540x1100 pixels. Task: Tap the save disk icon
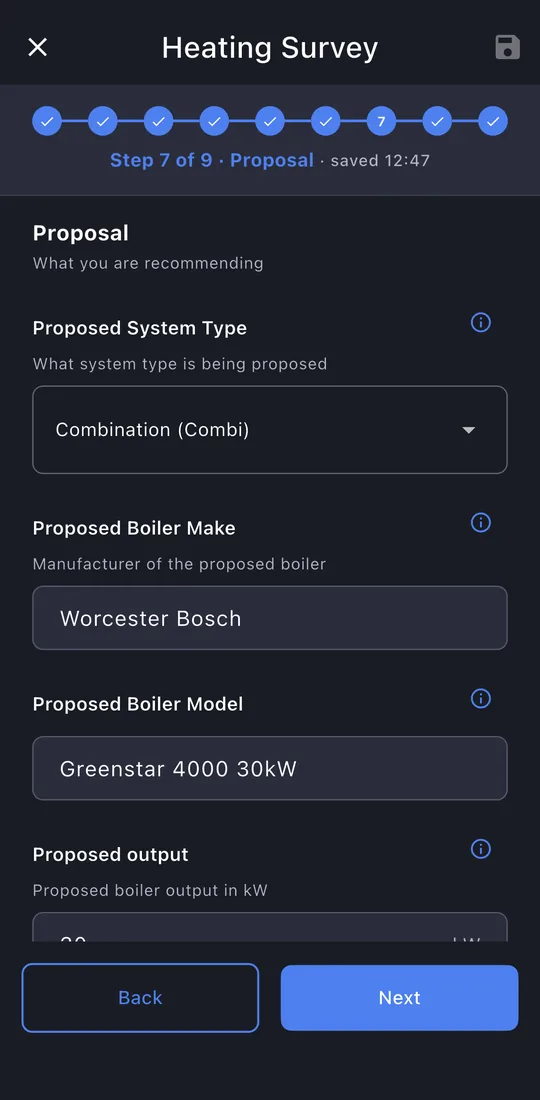507,48
